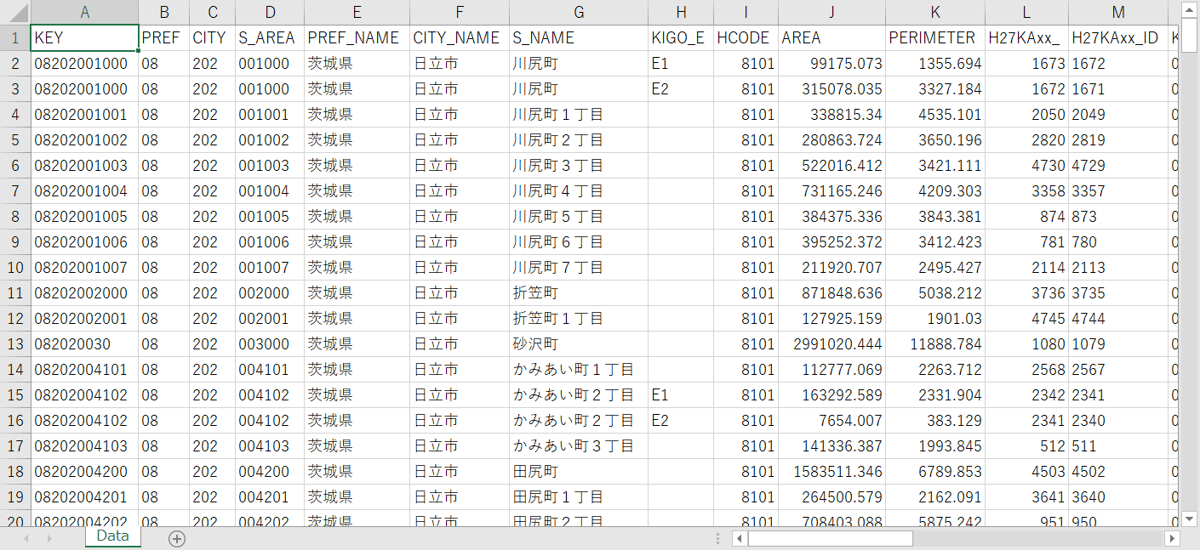Select the H27KAxx_ID header cell

(x=1118, y=38)
